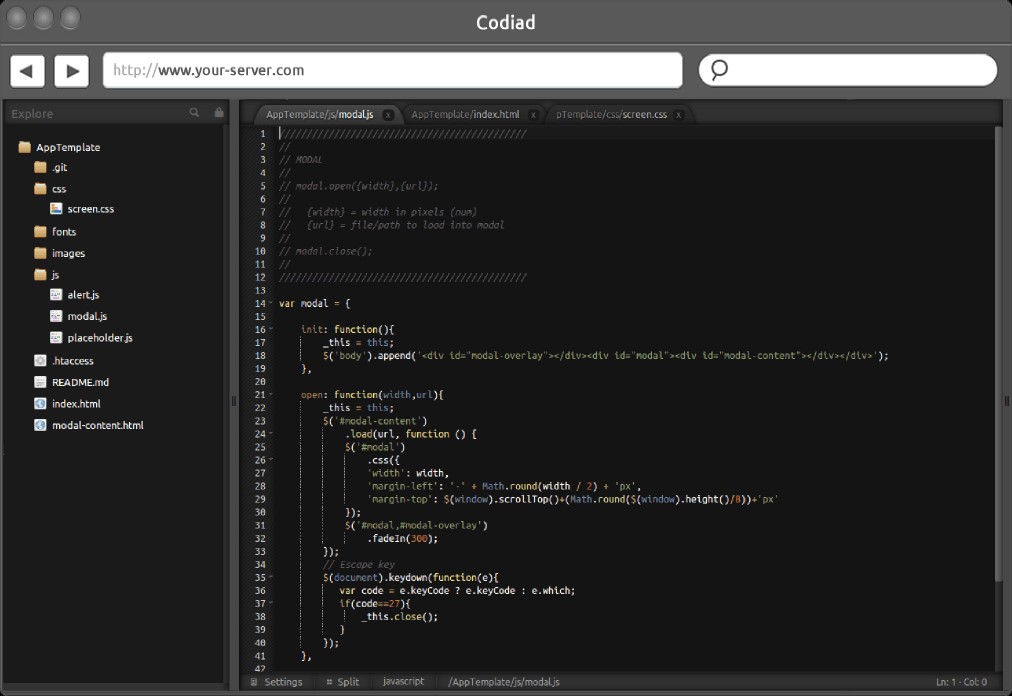
Task: Switch to the screen.css tab
Action: pos(613,114)
